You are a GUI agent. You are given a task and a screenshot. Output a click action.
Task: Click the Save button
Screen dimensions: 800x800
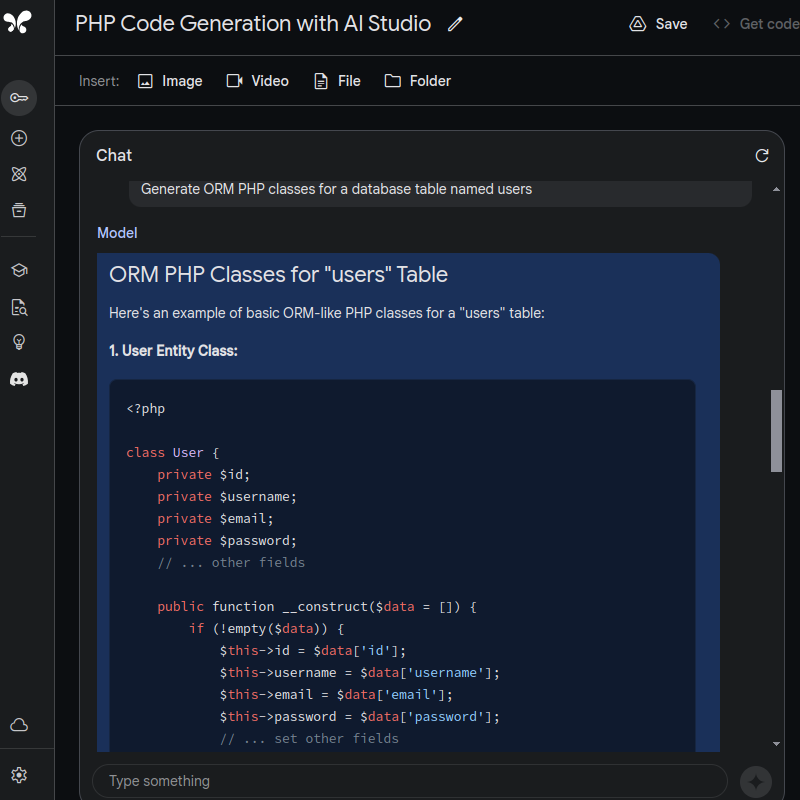coord(658,24)
